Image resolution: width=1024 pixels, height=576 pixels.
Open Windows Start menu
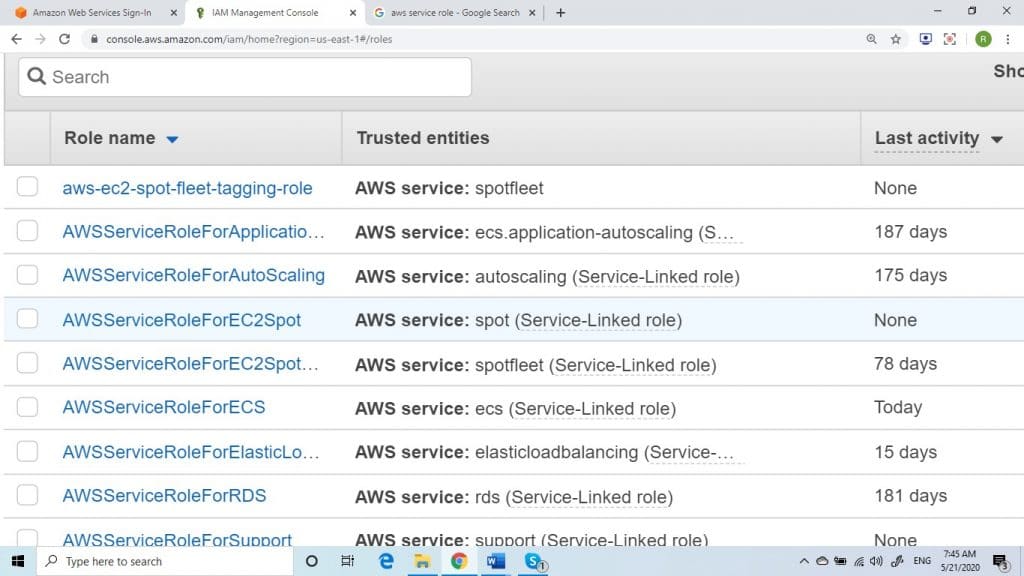coord(18,561)
